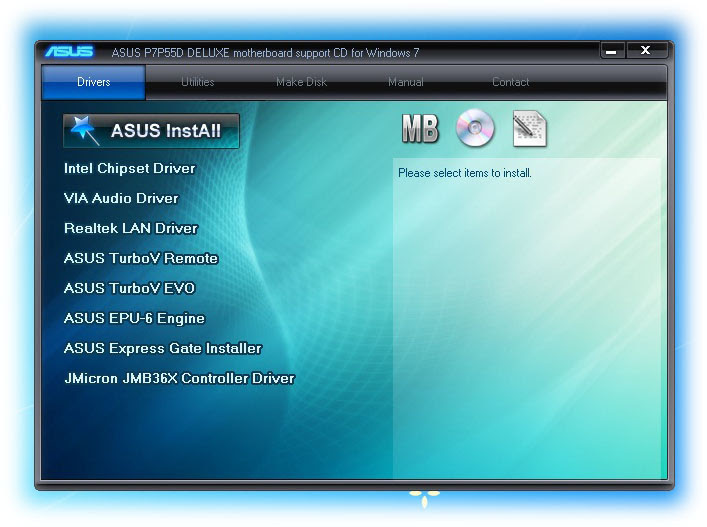Viewport: 707px width, 527px height.
Task: Click the MB motherboard info icon
Action: (x=420, y=128)
